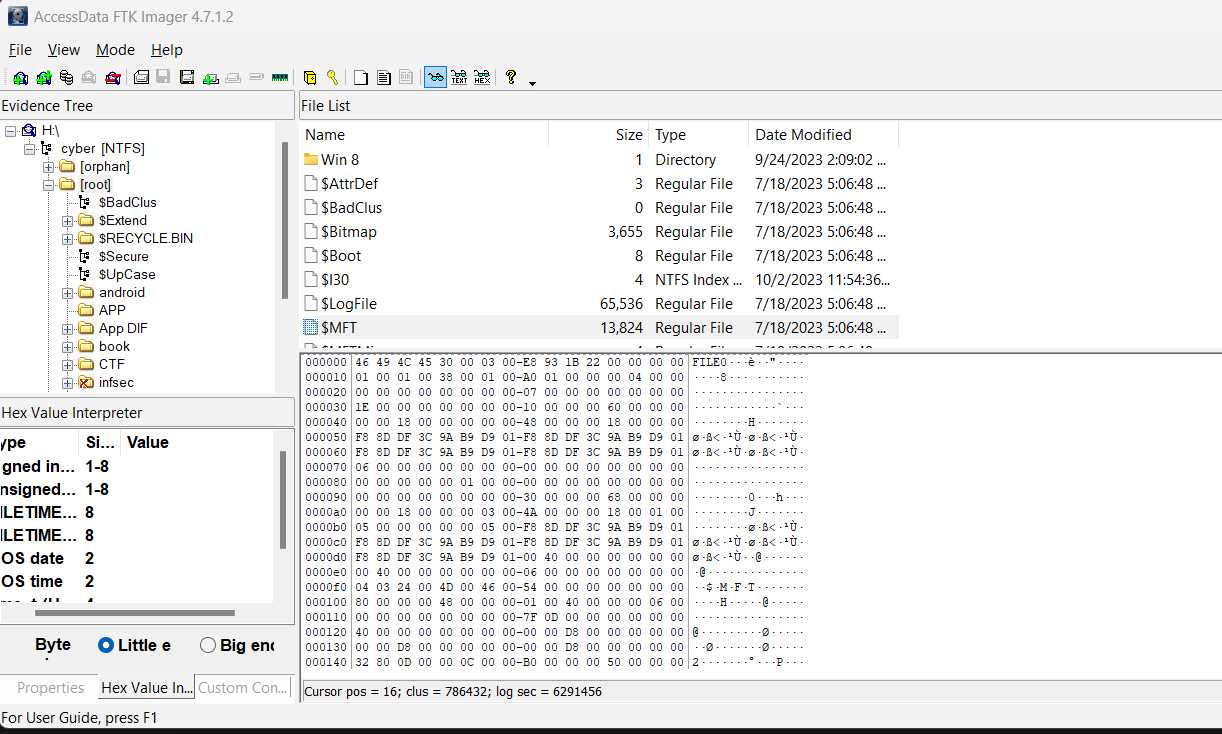
Task: Open Image Mounting from the toolbar
Action: tap(66, 78)
